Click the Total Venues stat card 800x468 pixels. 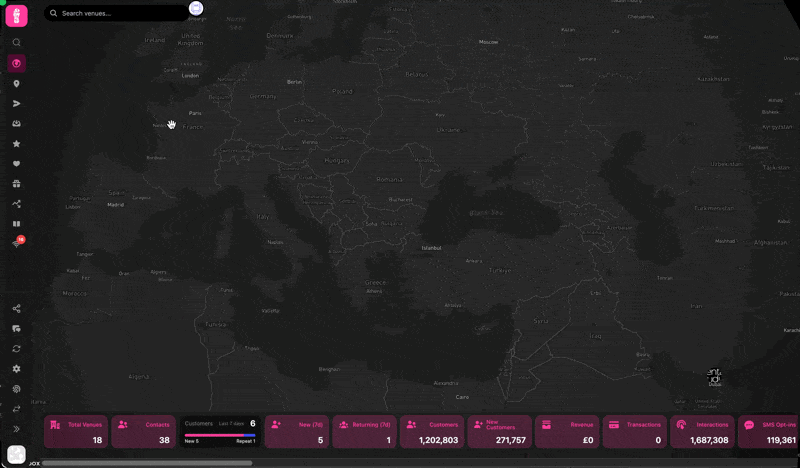click(76, 432)
